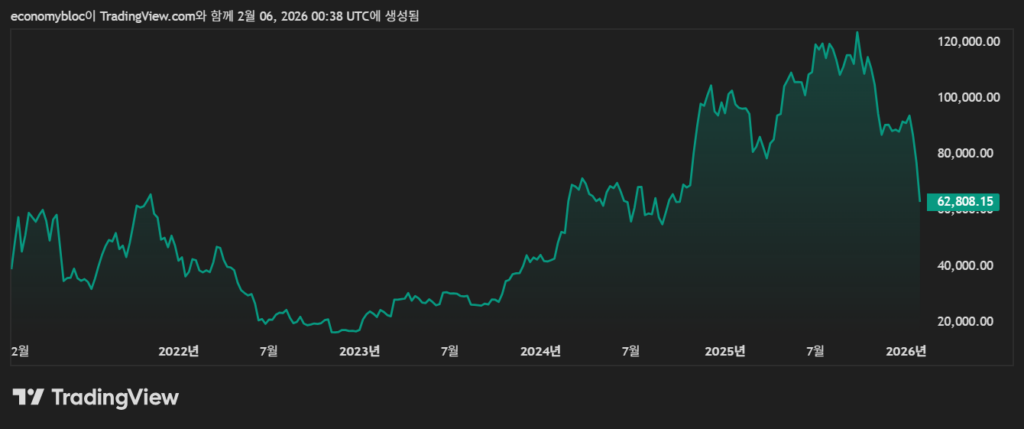Screen dimensions: 1024x429
Task: Click 7월 label between 2025년 and 2026년
Action: click(x=816, y=351)
